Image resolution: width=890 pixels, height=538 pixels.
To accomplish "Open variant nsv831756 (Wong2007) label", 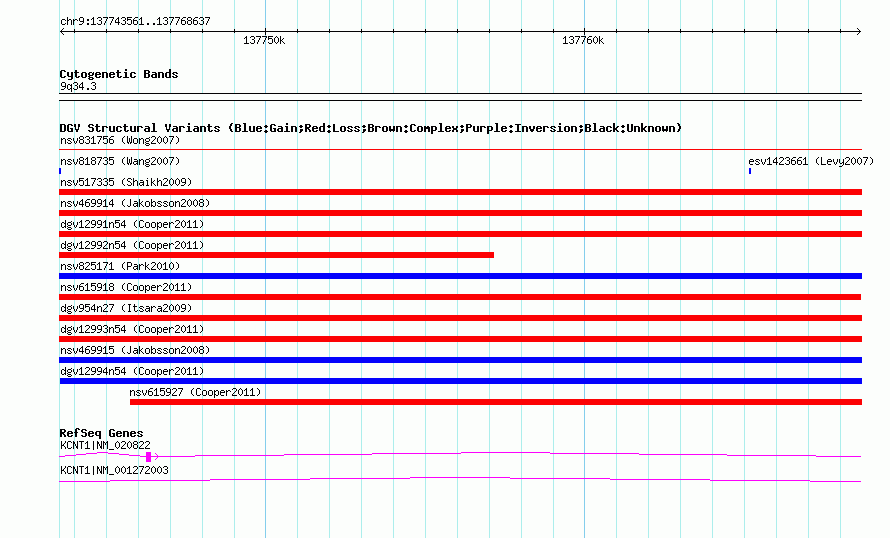I will tap(120, 140).
